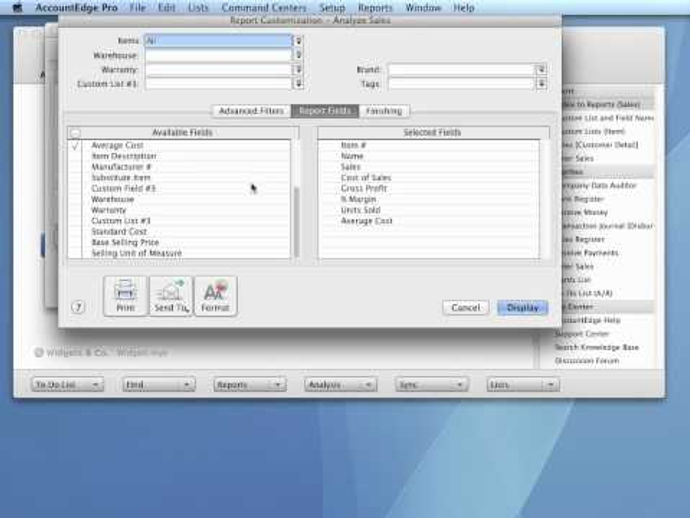Toggle the select-all checkbox in Available Fields header
The width and height of the screenshot is (690, 518).
coord(75,132)
